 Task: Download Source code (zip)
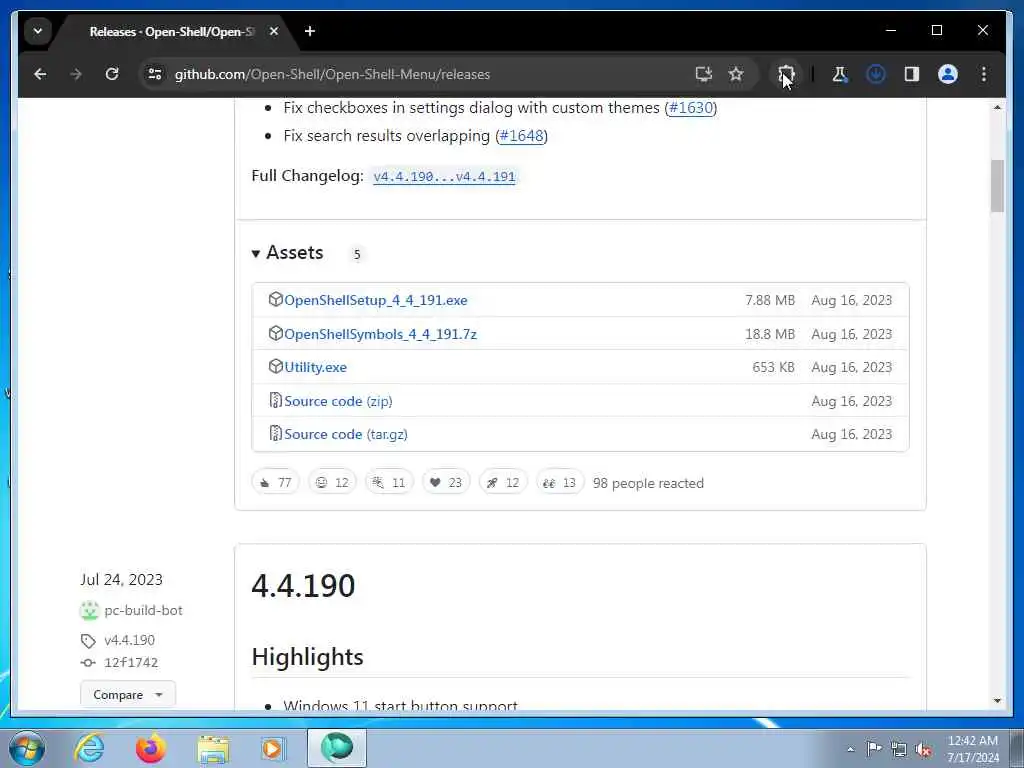tap(338, 401)
